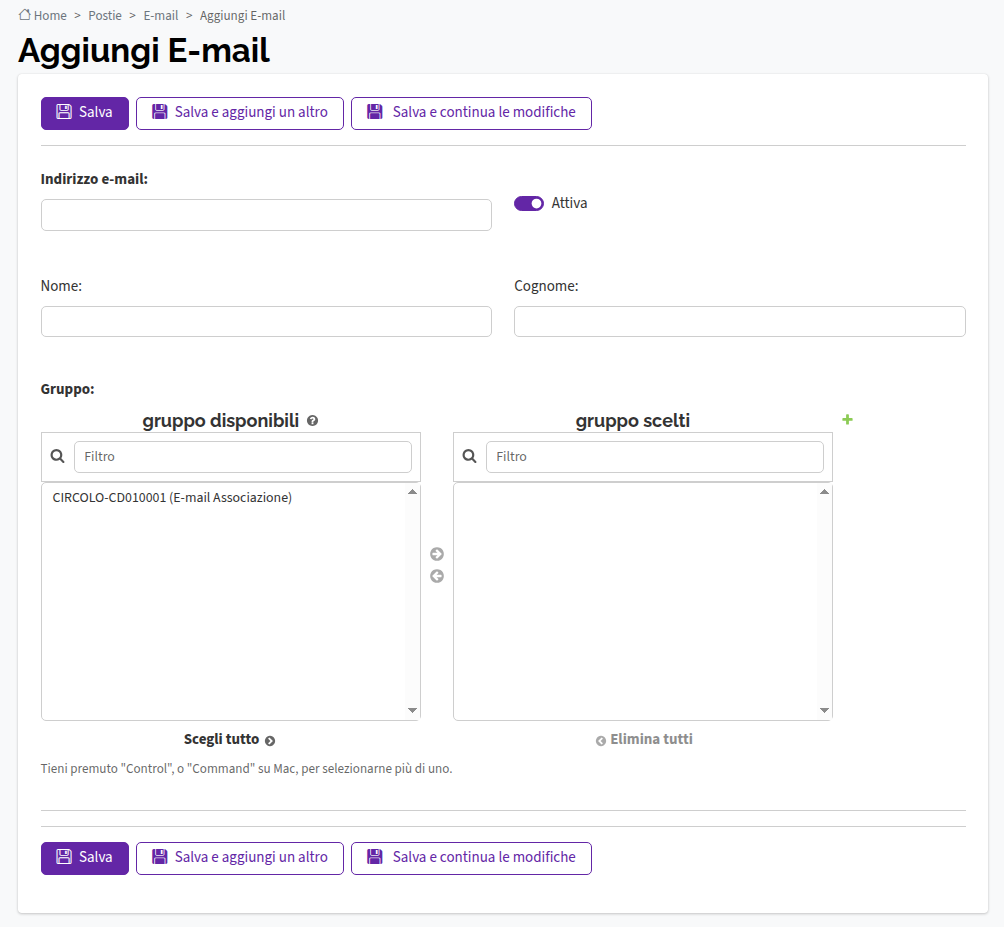Click down arrow of disponibili list scrollbar
The image size is (1004, 927).
(x=412, y=710)
